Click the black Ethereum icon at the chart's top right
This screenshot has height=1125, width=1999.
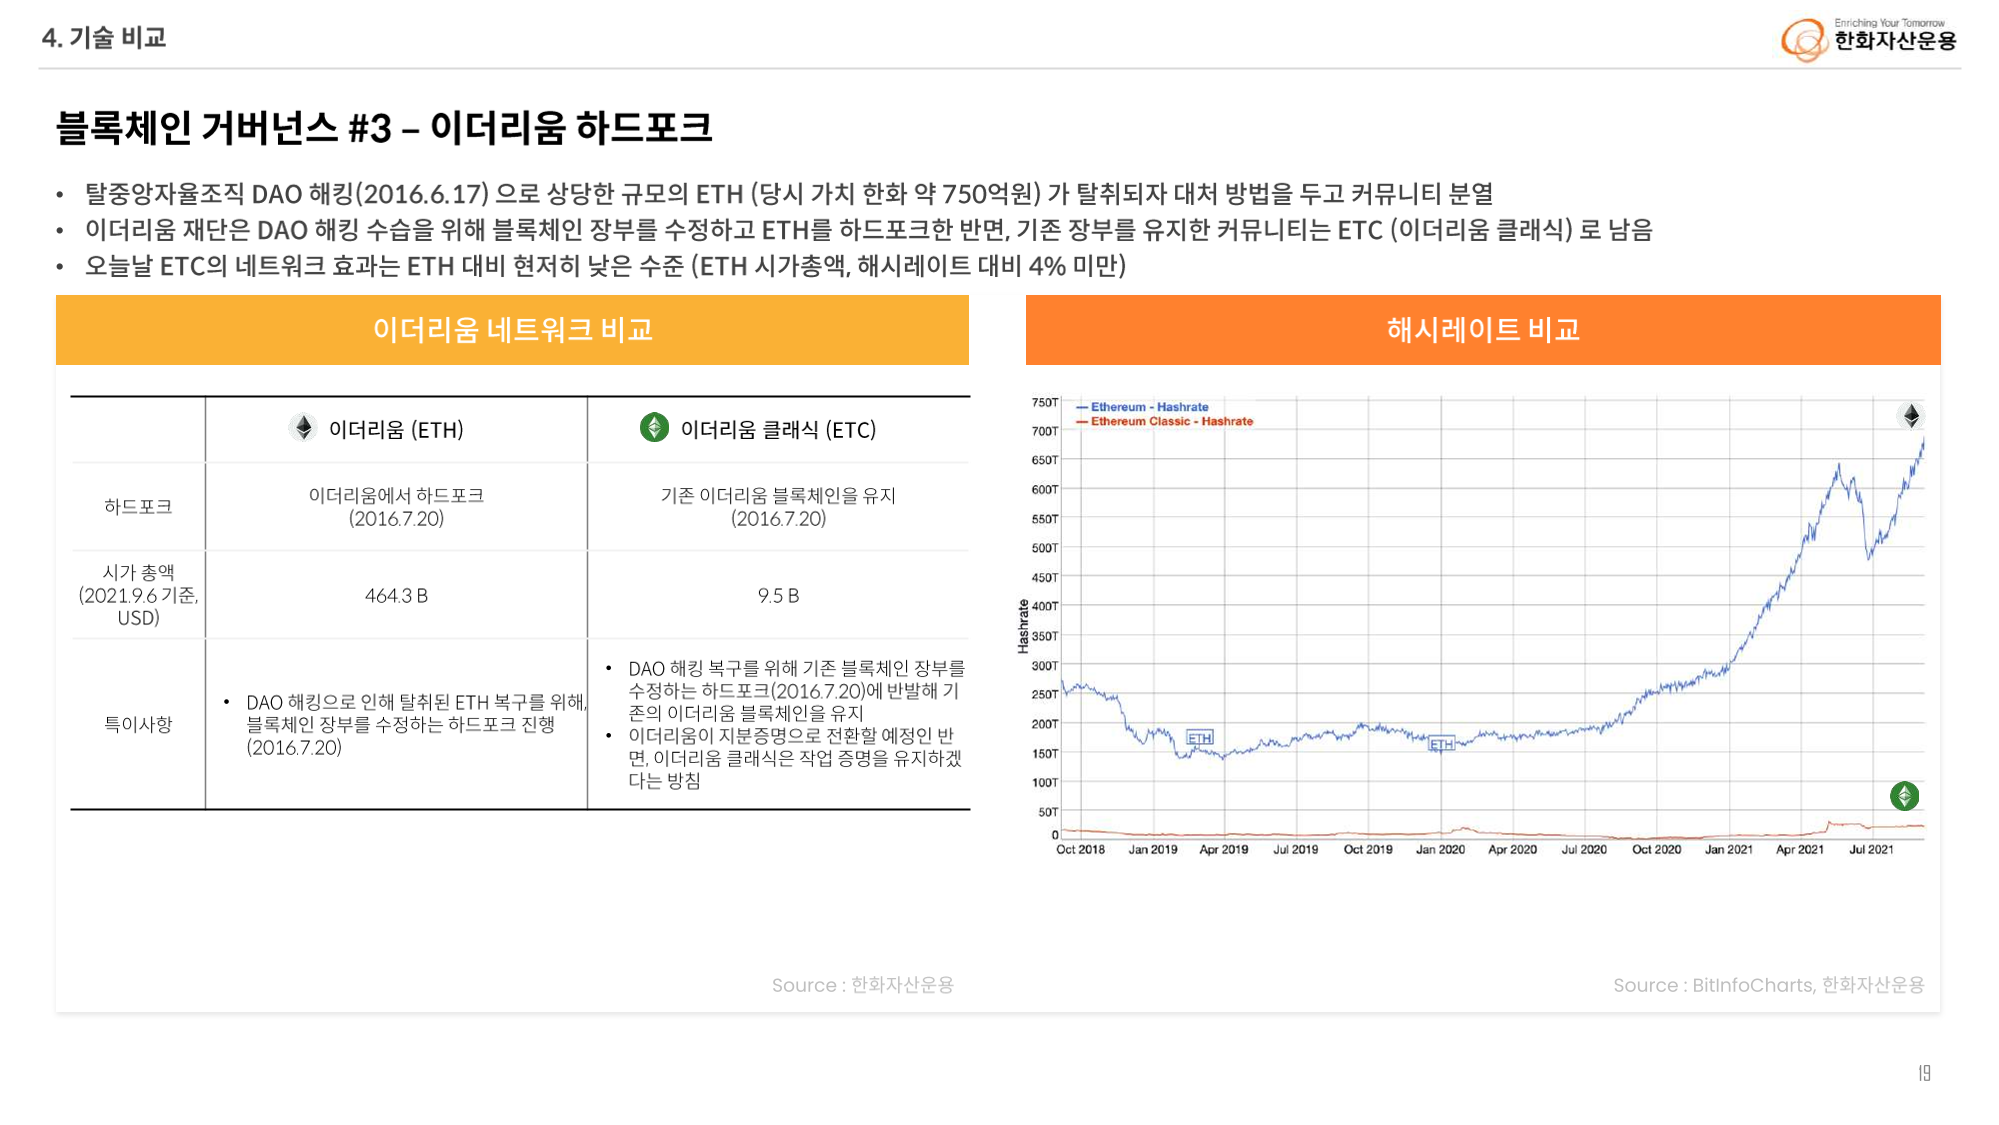[1911, 416]
